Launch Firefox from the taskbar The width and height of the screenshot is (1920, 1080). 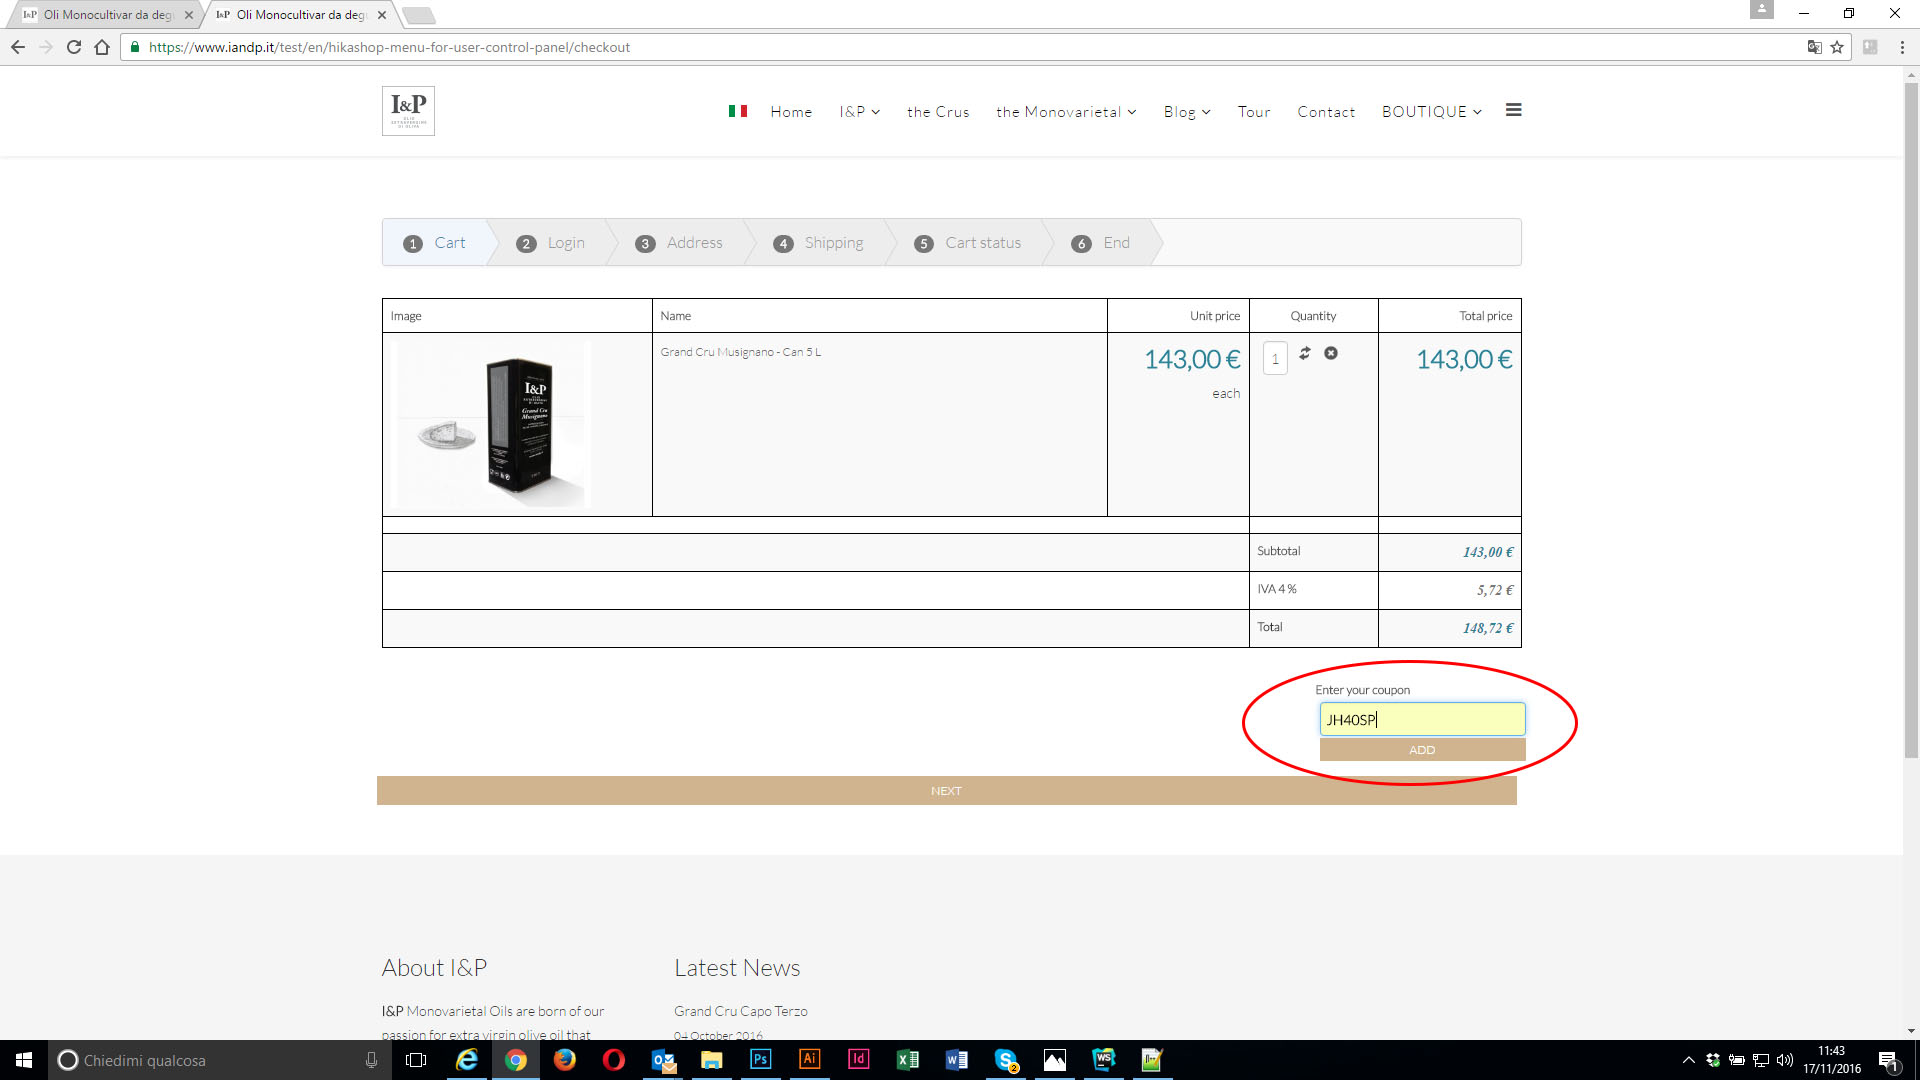click(x=565, y=1059)
